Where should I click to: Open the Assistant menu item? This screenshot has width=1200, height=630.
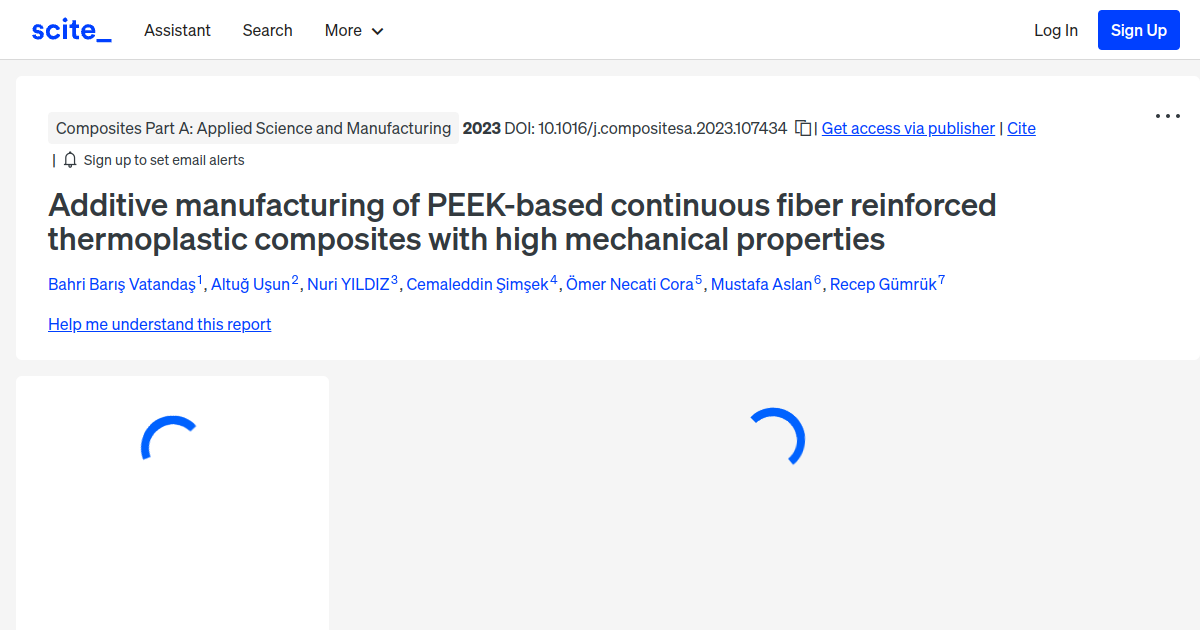[177, 30]
